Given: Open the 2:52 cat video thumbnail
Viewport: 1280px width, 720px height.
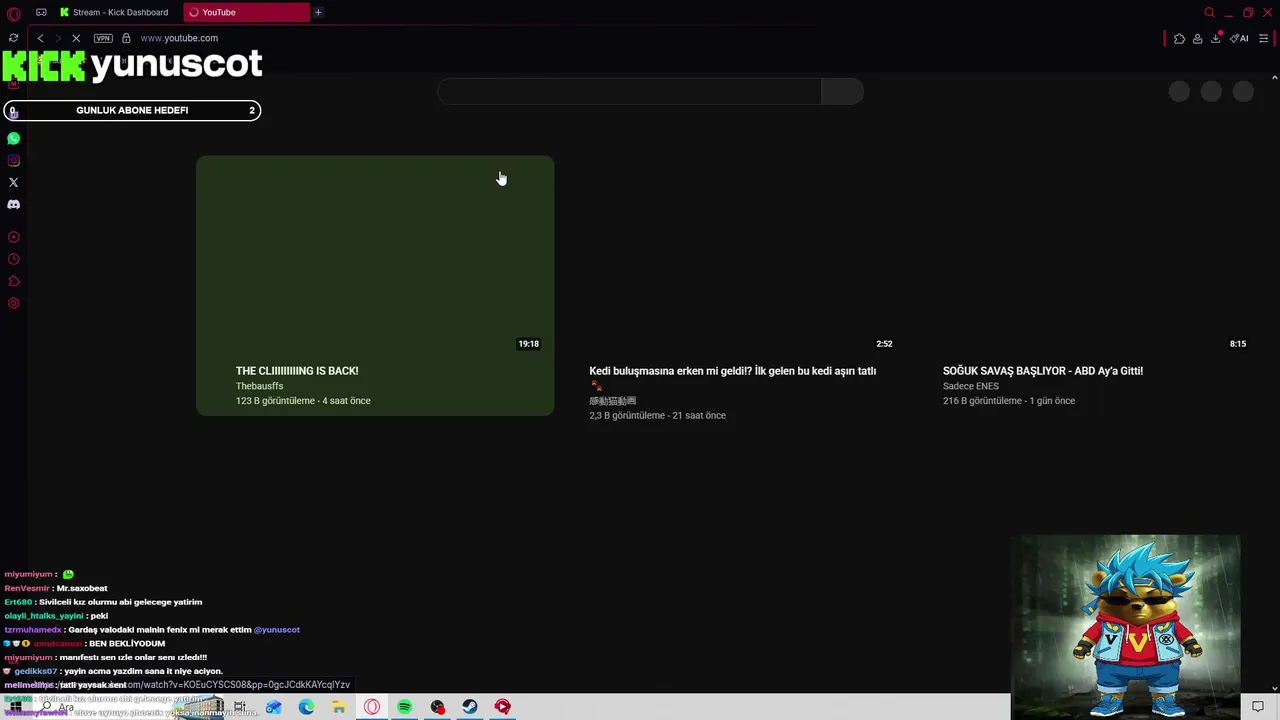Looking at the screenshot, I should tap(728, 254).
